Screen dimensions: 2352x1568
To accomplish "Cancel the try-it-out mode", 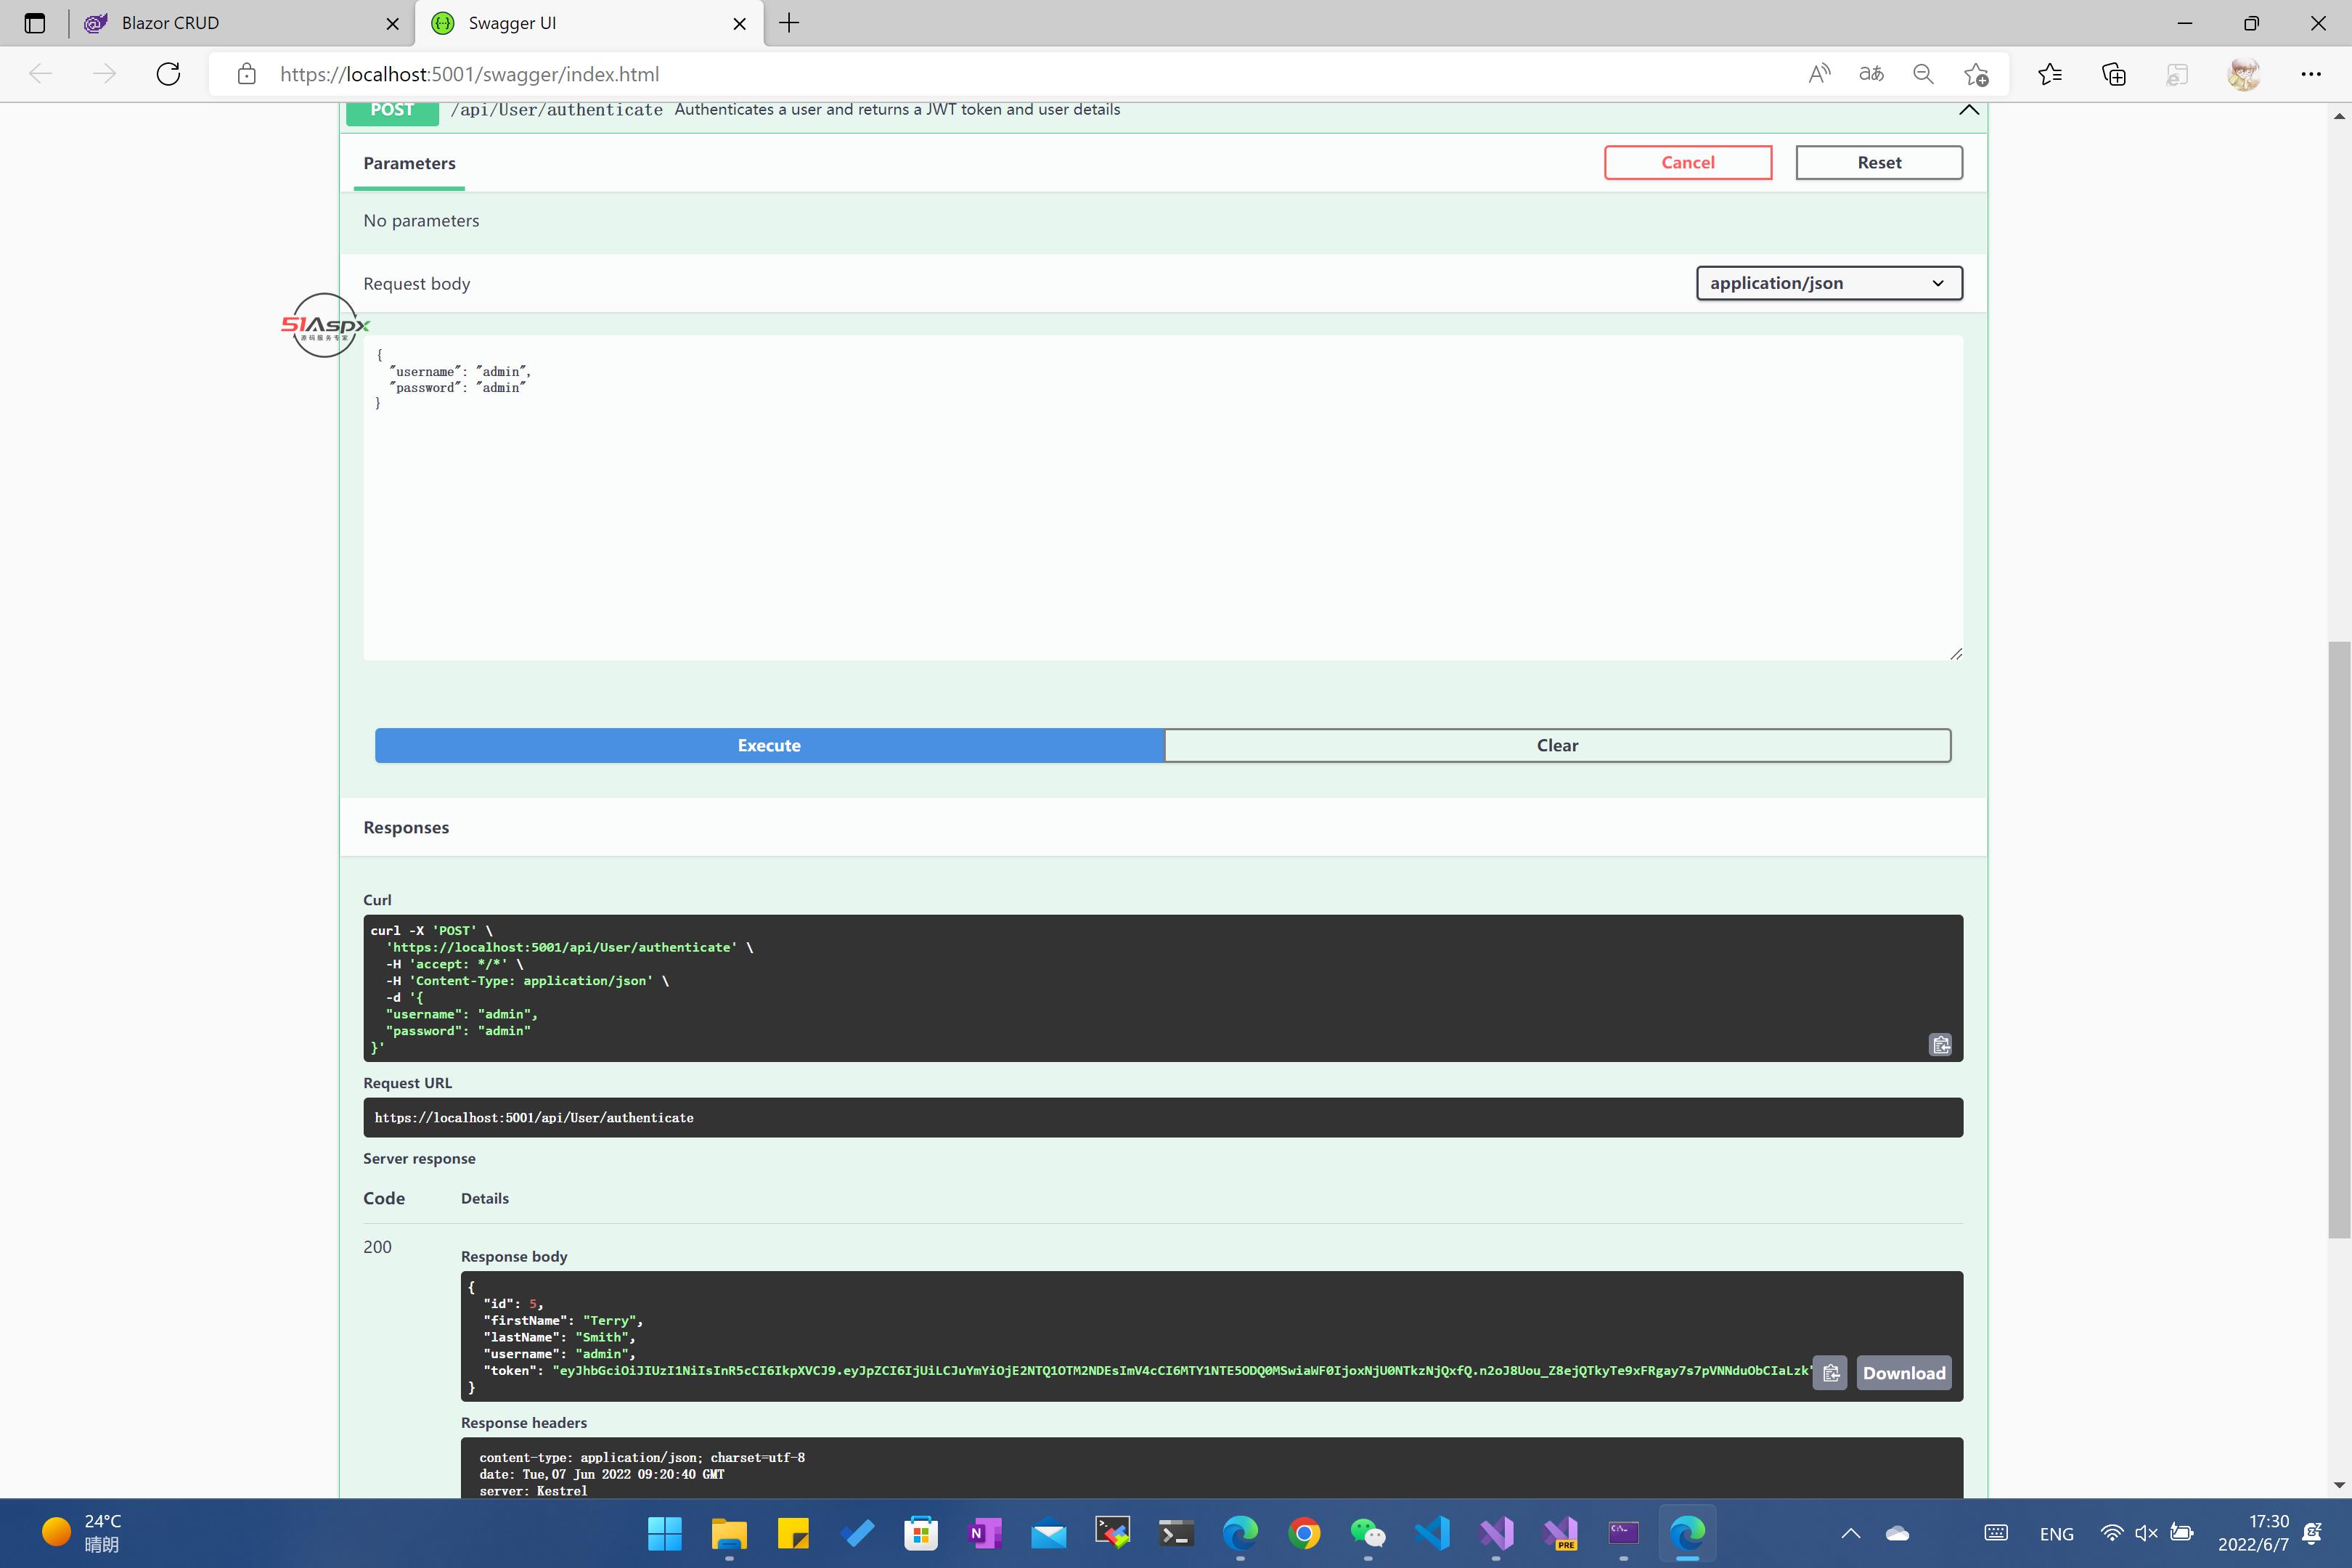I will click(1688, 162).
